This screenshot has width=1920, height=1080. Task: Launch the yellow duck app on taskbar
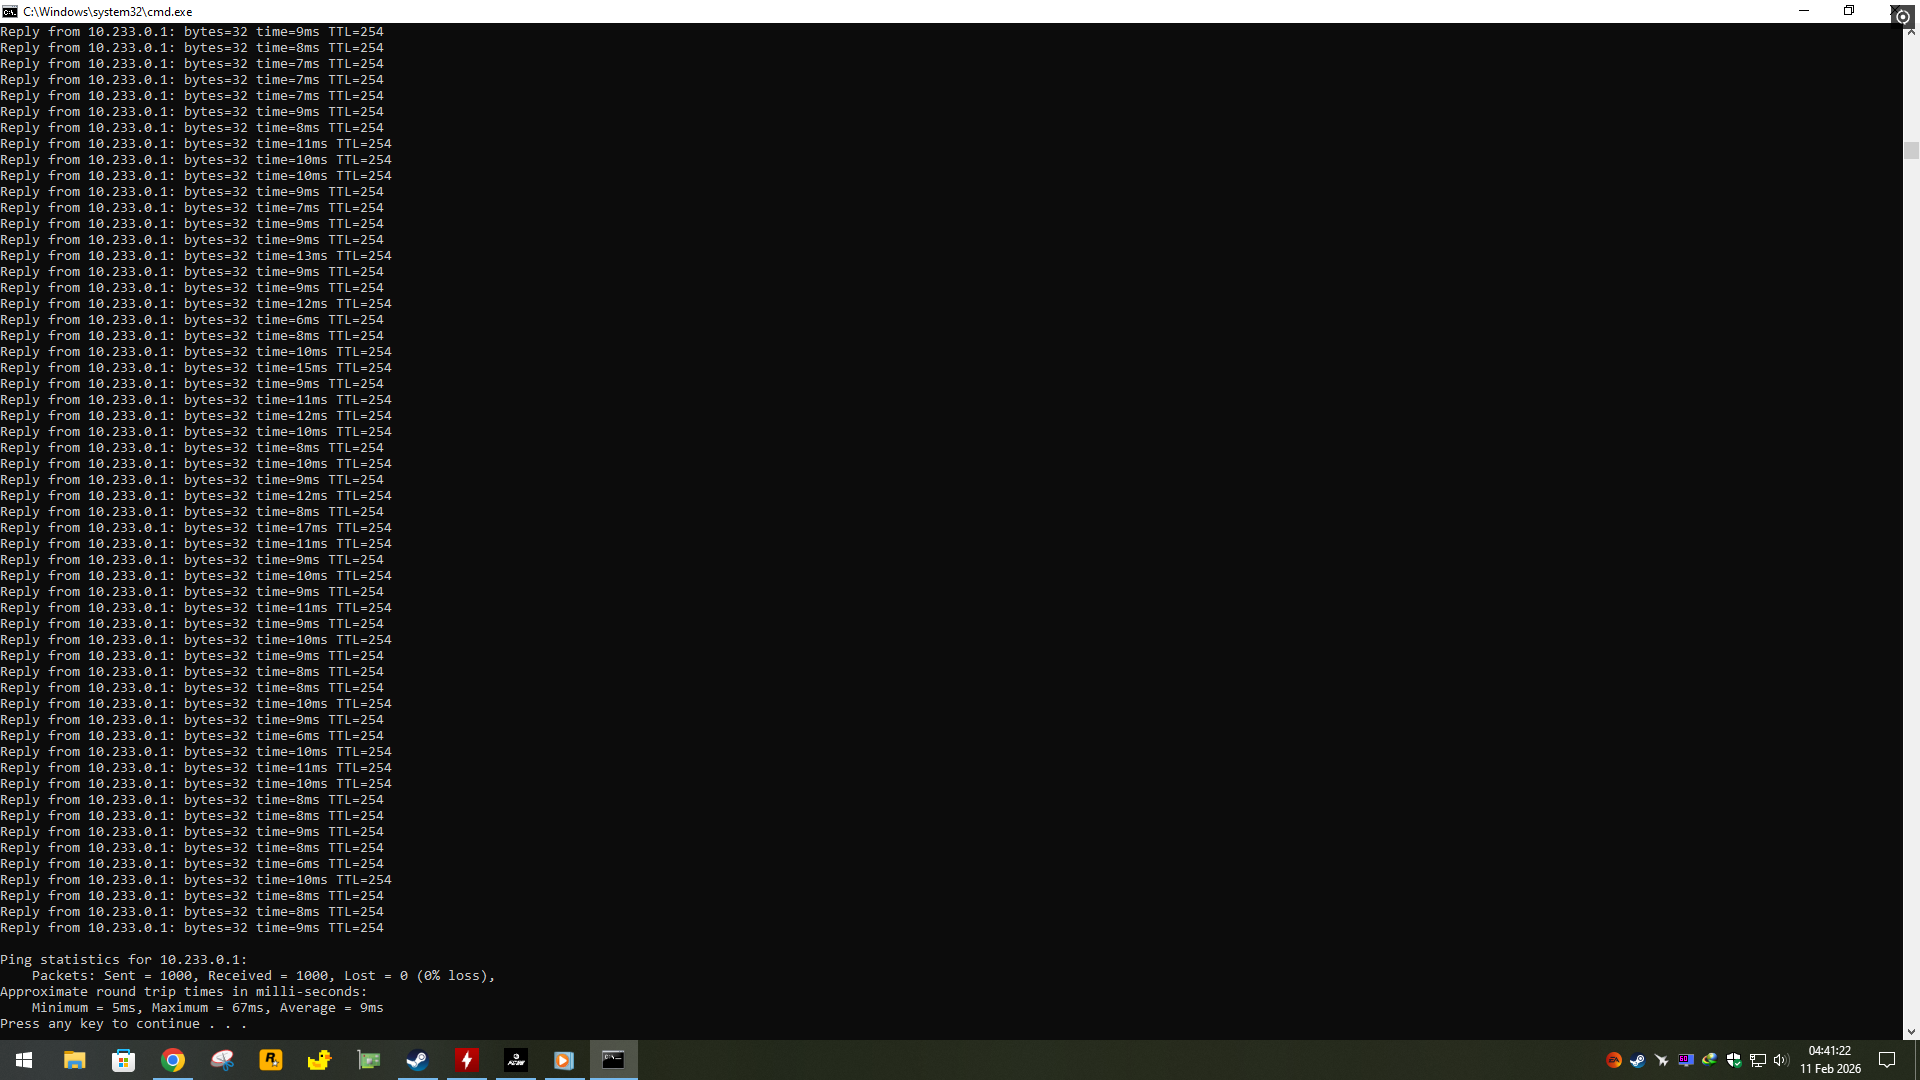click(x=319, y=1060)
